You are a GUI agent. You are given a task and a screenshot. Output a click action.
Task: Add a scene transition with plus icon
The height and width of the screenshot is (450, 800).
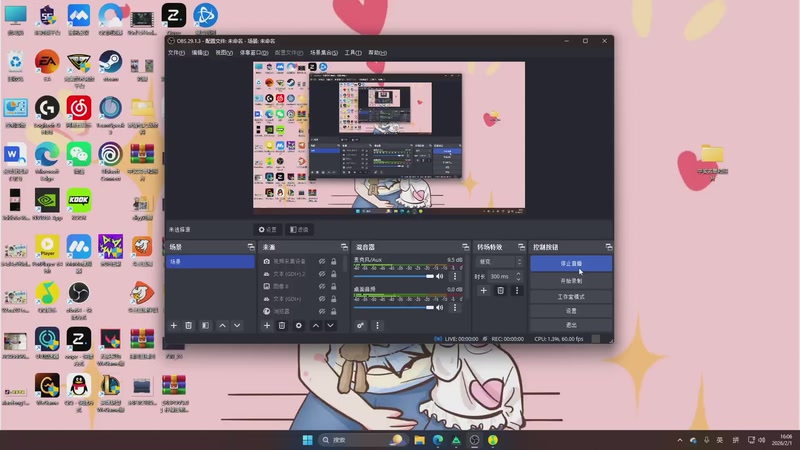tap(484, 290)
